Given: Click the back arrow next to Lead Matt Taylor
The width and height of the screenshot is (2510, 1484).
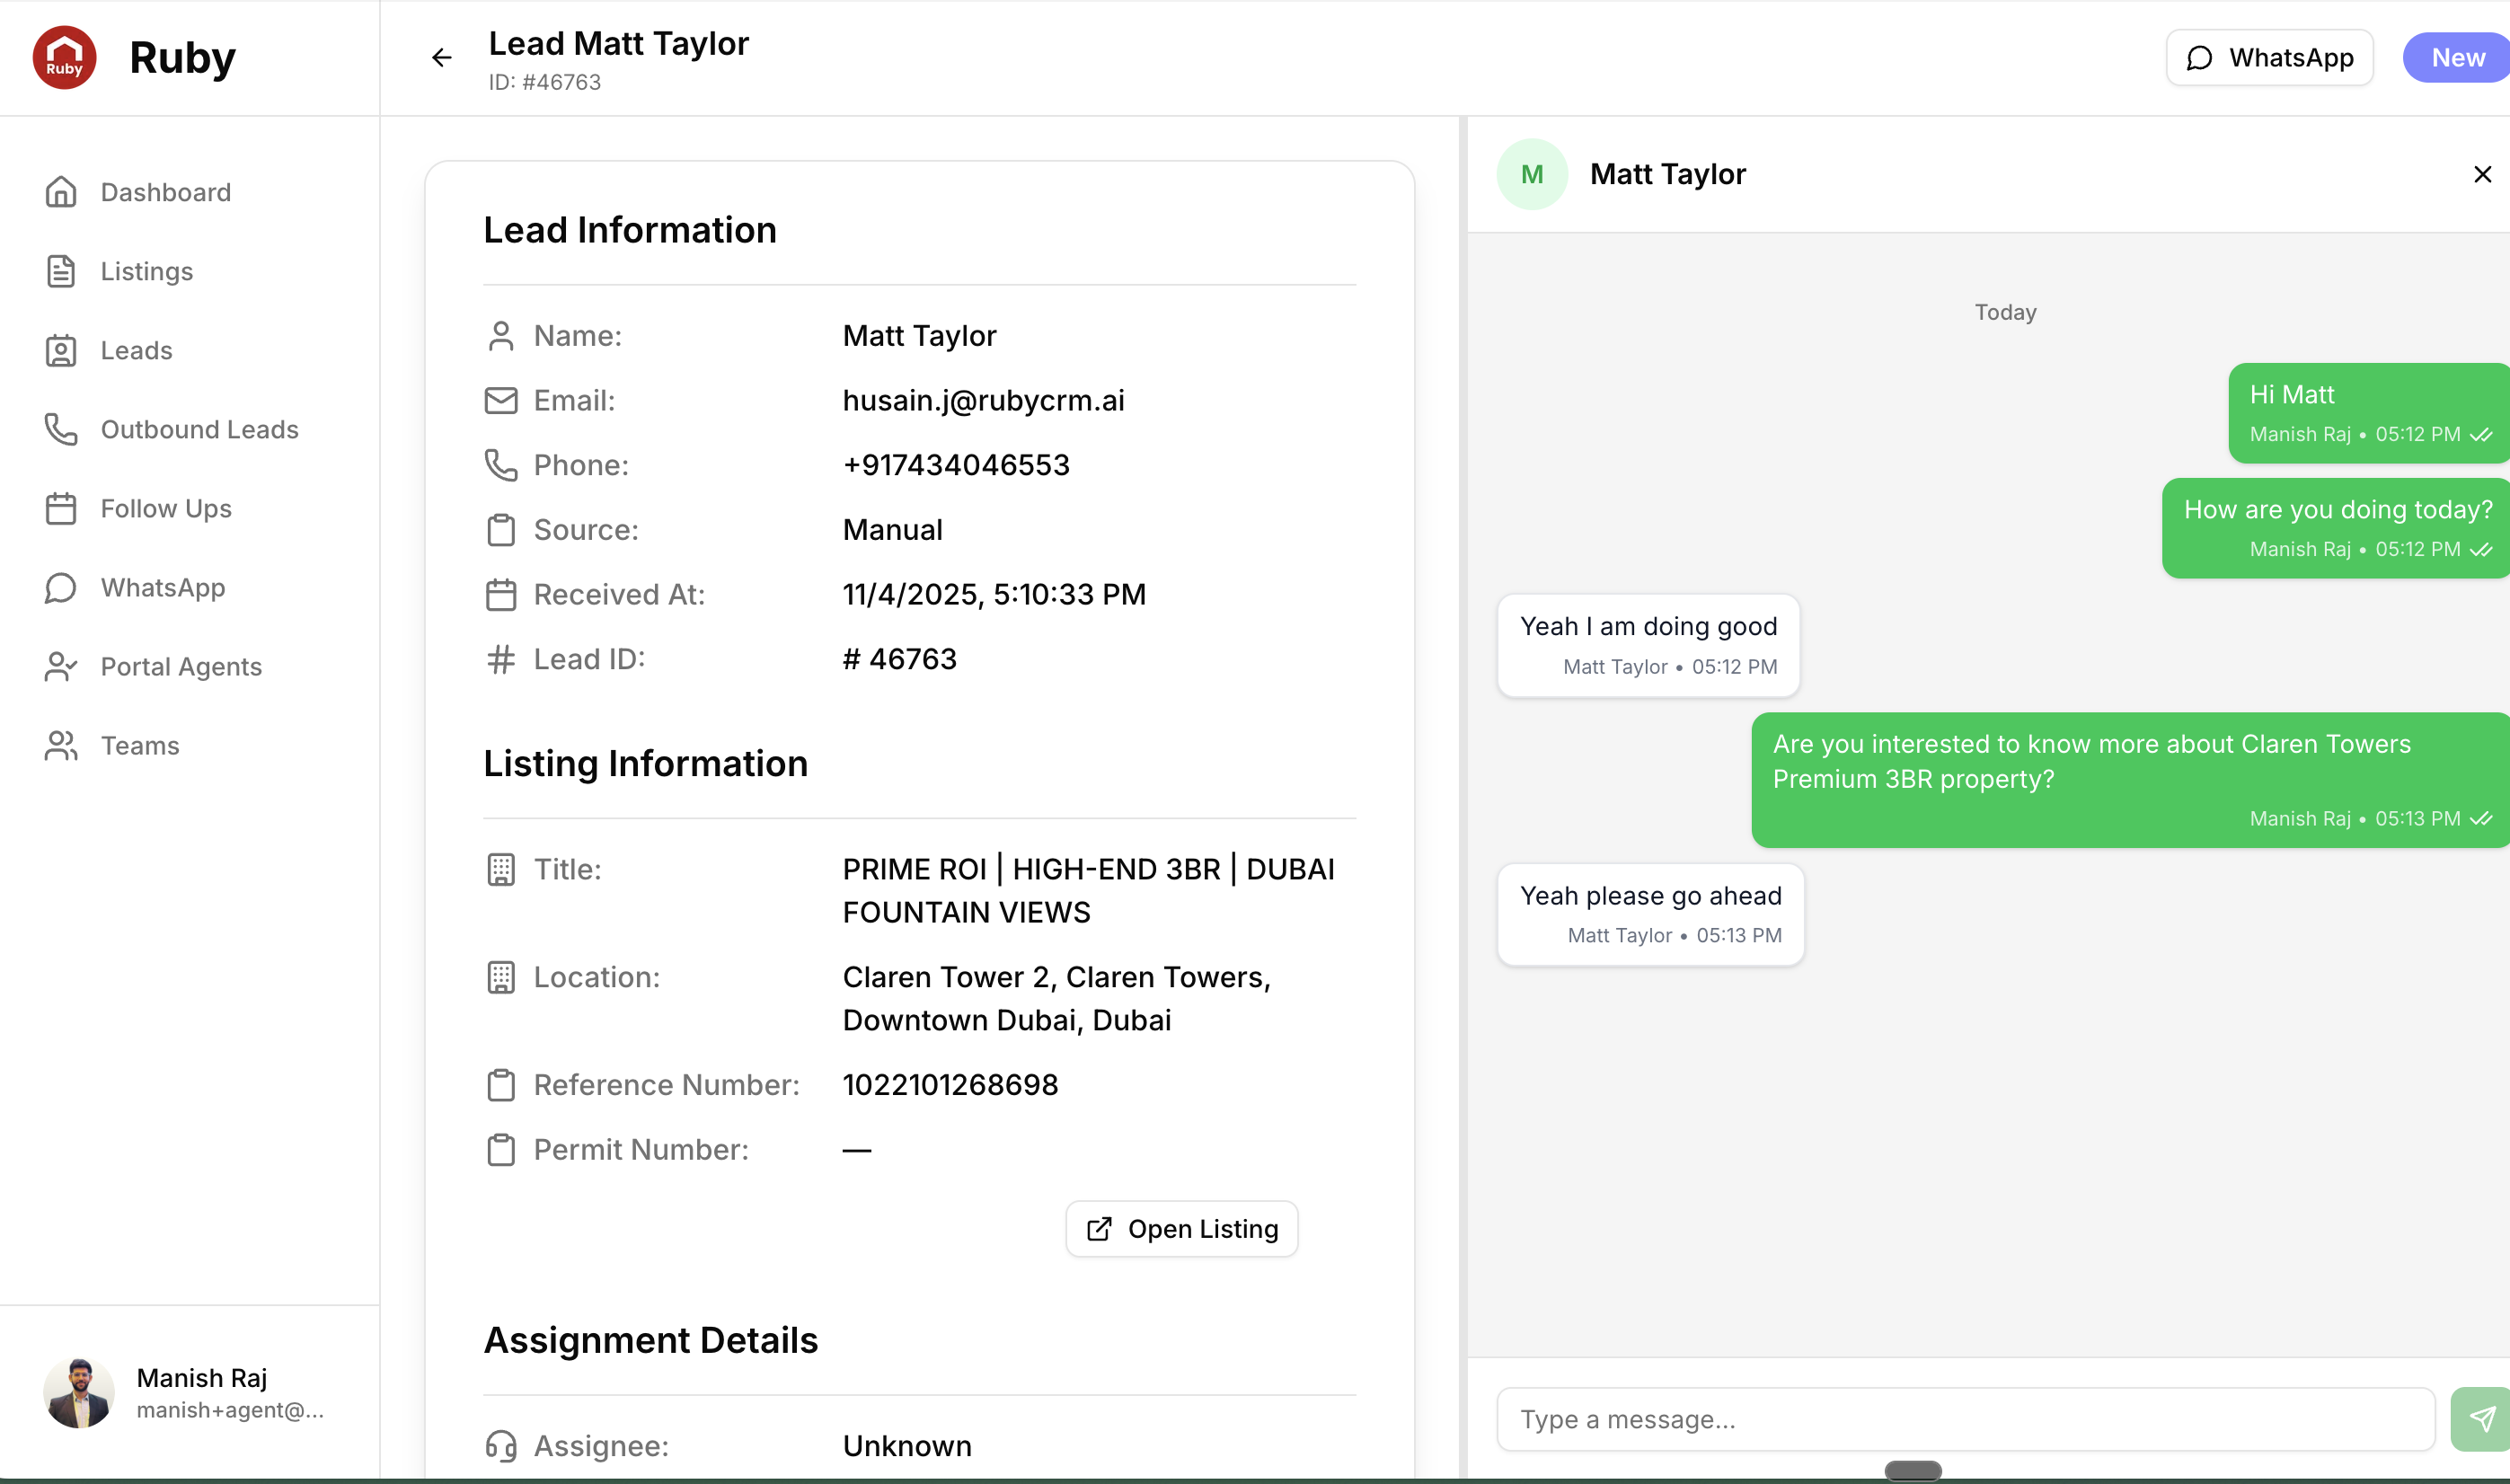Looking at the screenshot, I should coord(441,58).
